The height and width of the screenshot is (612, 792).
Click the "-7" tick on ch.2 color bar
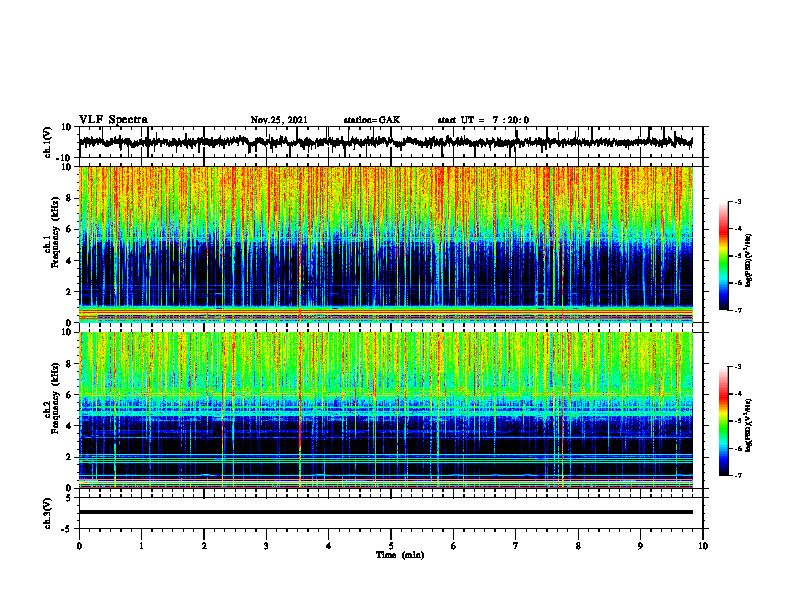pyautogui.click(x=738, y=475)
